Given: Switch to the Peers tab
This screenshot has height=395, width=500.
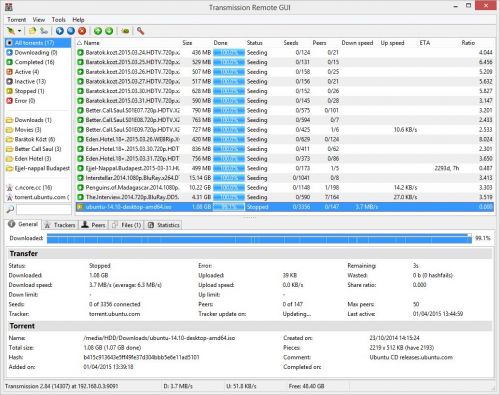Looking at the screenshot, I should coord(94,225).
